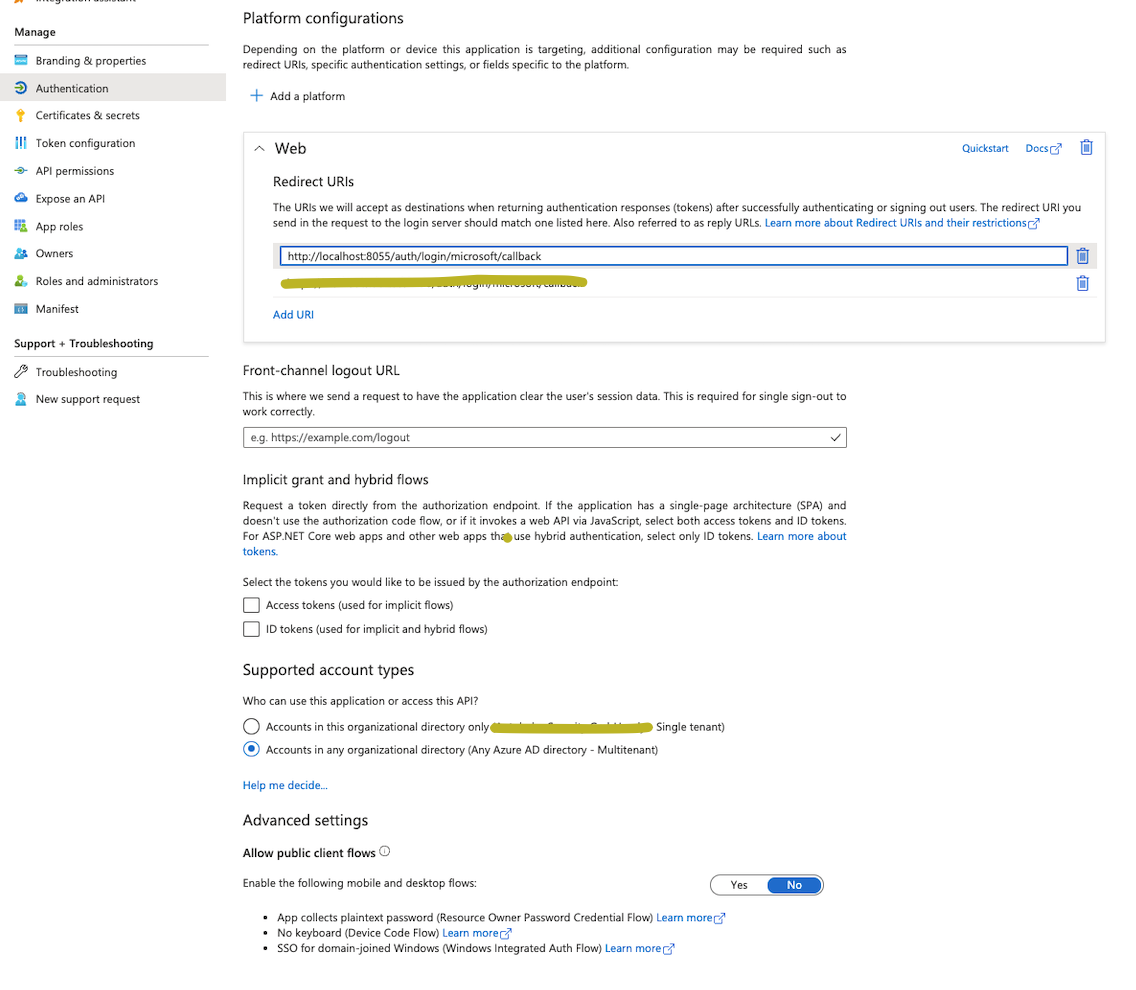Enable the Access tokens checkbox

tap(251, 605)
